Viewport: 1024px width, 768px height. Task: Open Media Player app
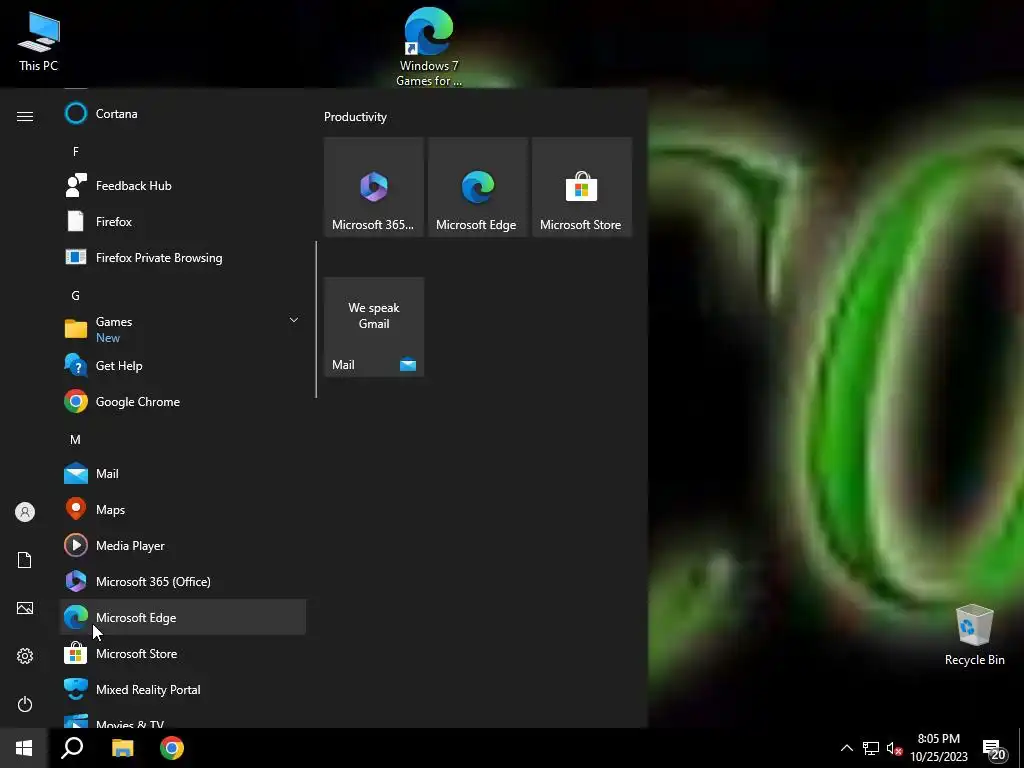183,545
